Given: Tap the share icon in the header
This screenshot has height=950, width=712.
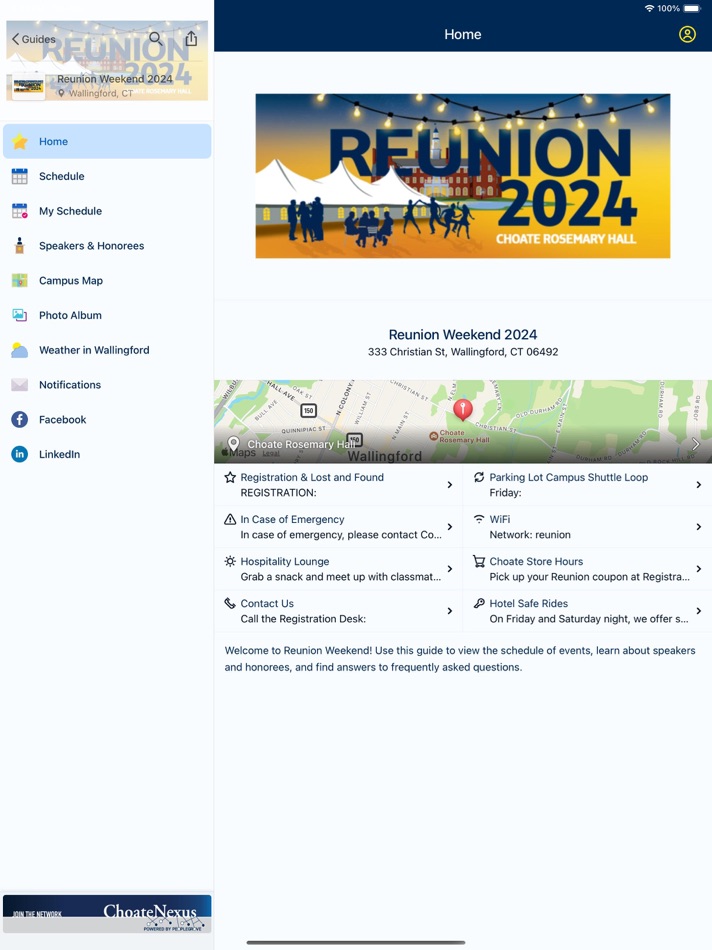Looking at the screenshot, I should click(191, 39).
